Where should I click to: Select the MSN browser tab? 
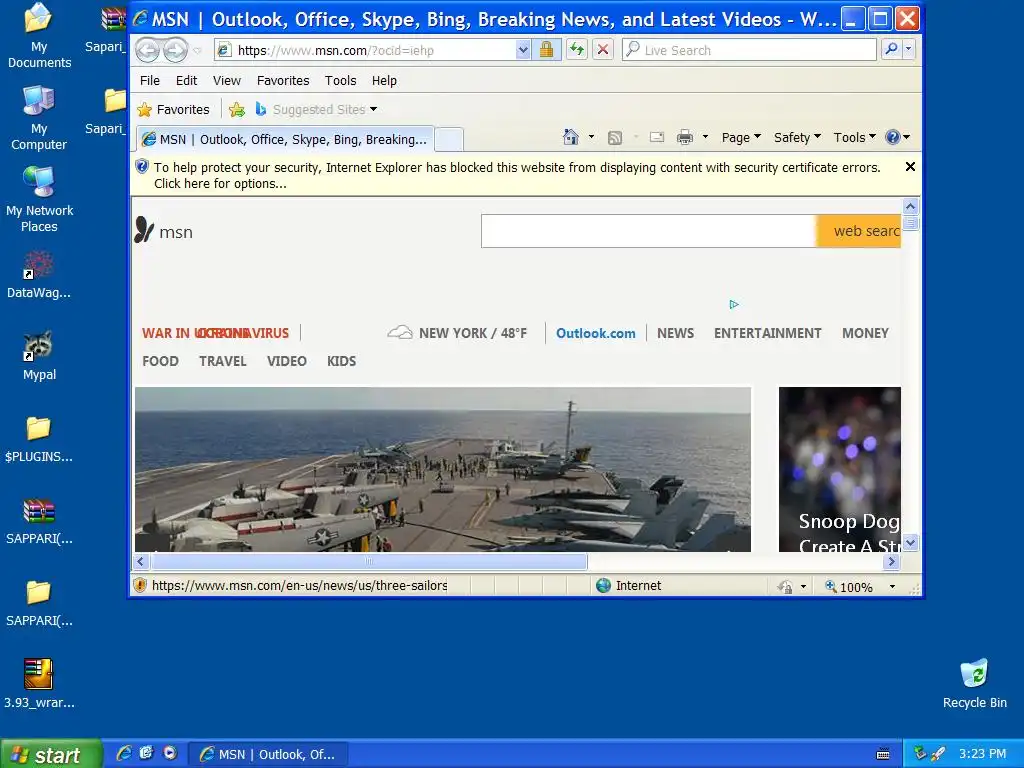pyautogui.click(x=285, y=139)
